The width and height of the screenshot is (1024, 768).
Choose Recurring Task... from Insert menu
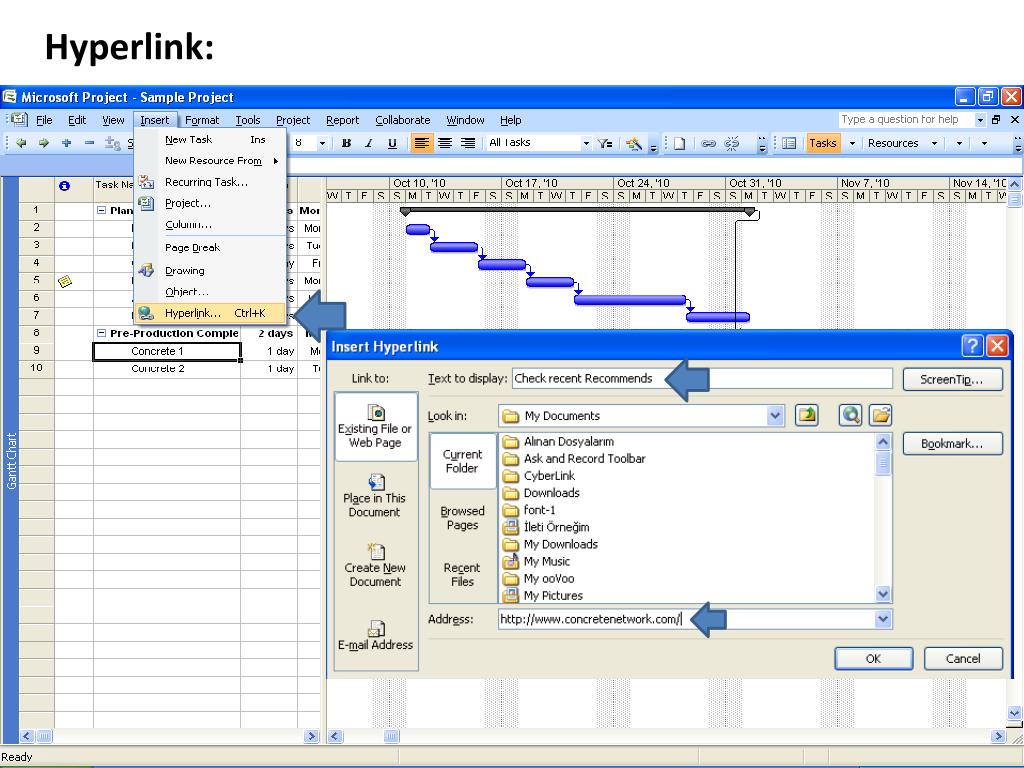tap(210, 182)
